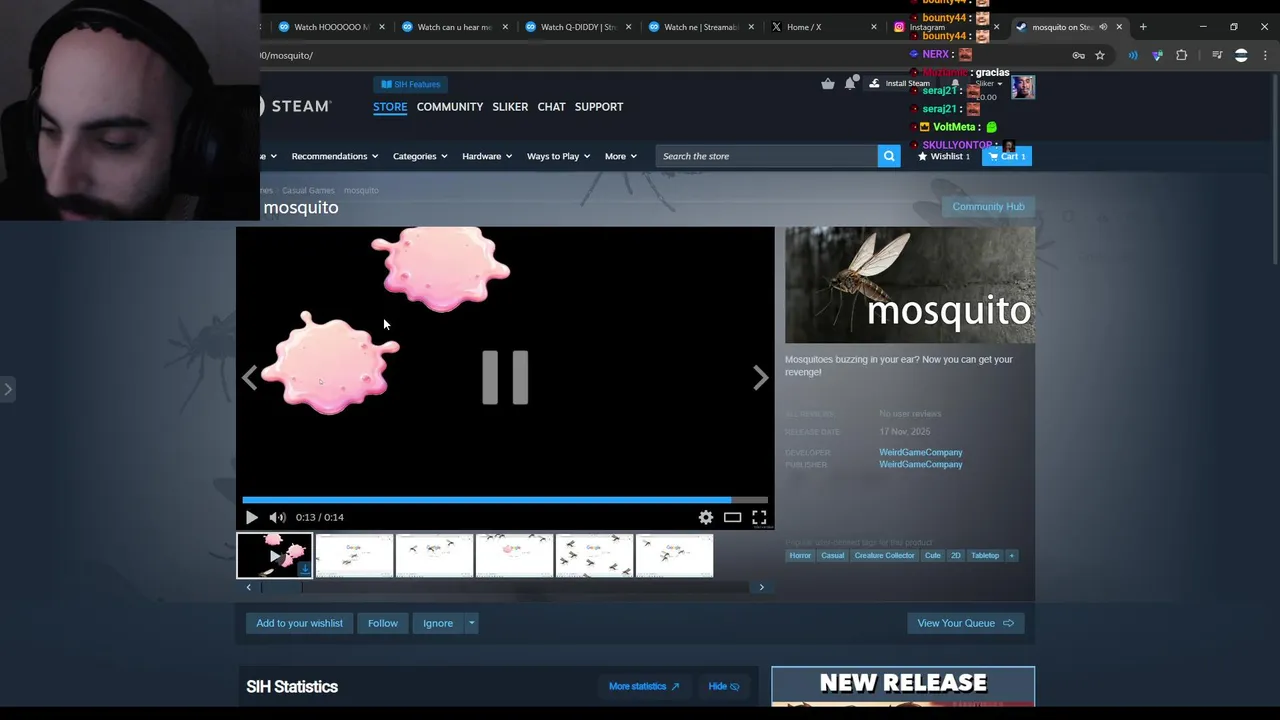Select the last screenshot thumbnail in strip
The width and height of the screenshot is (1280, 720).
(674, 556)
